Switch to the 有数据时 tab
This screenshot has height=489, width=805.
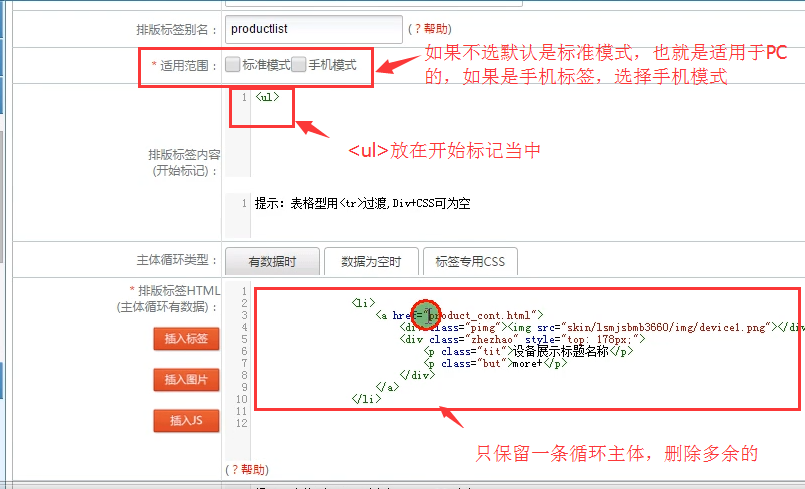[271, 261]
